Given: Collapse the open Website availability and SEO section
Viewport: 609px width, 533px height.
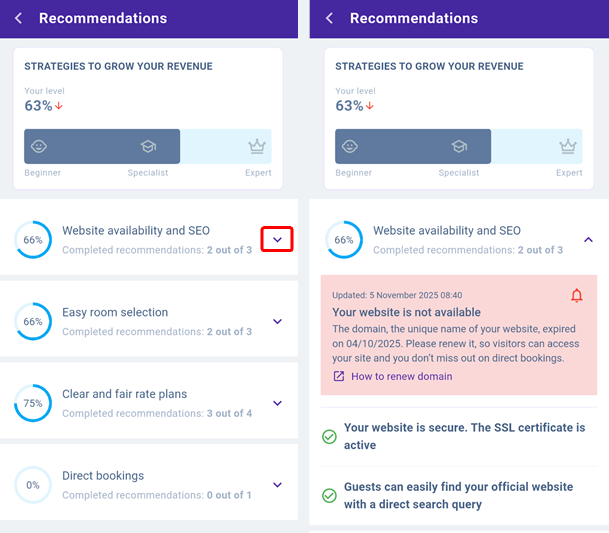Looking at the screenshot, I should (588, 239).
